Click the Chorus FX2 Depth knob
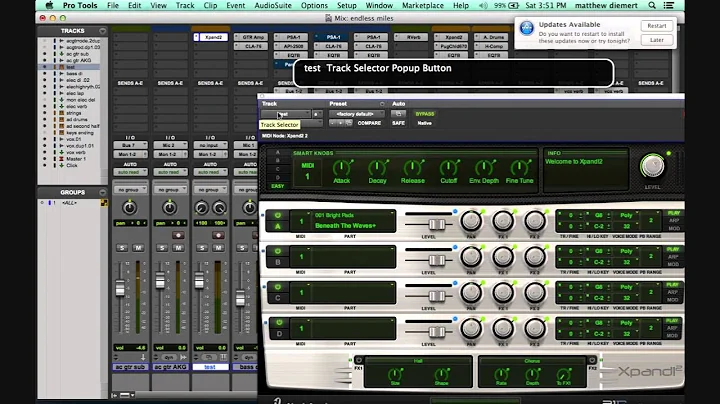The width and height of the screenshot is (720, 404). click(532, 374)
